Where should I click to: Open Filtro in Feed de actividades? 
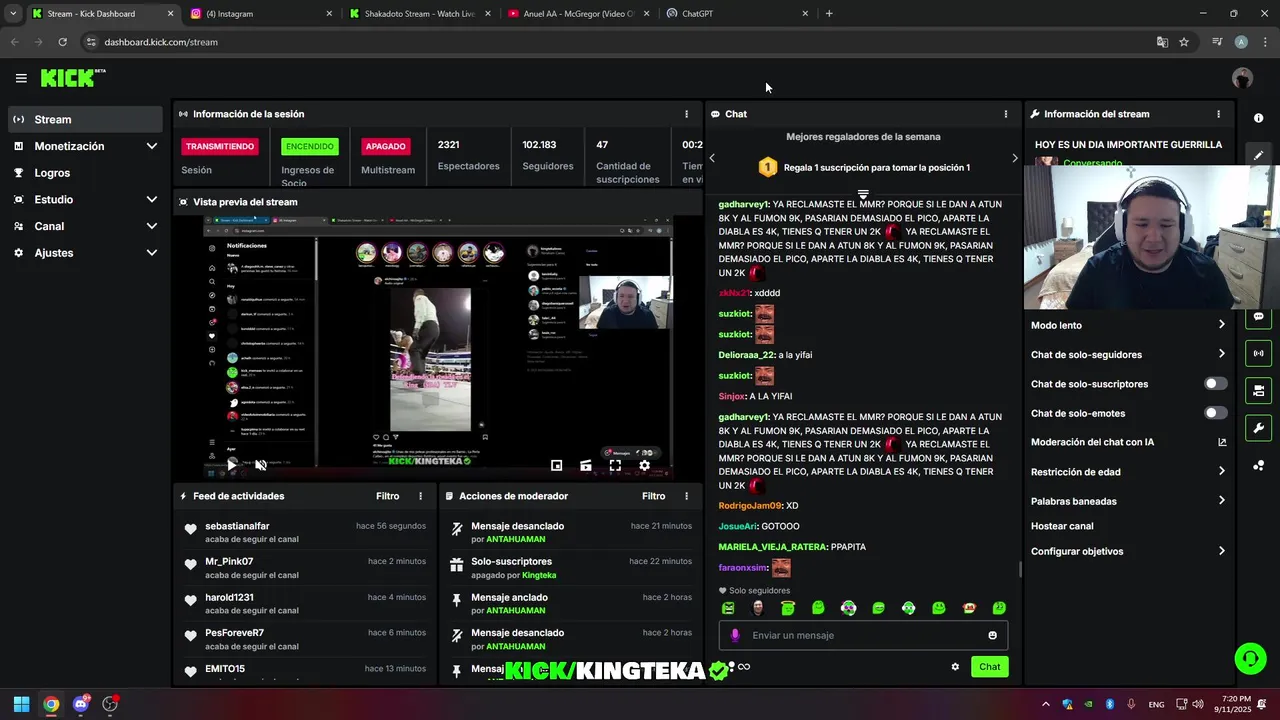(x=387, y=496)
